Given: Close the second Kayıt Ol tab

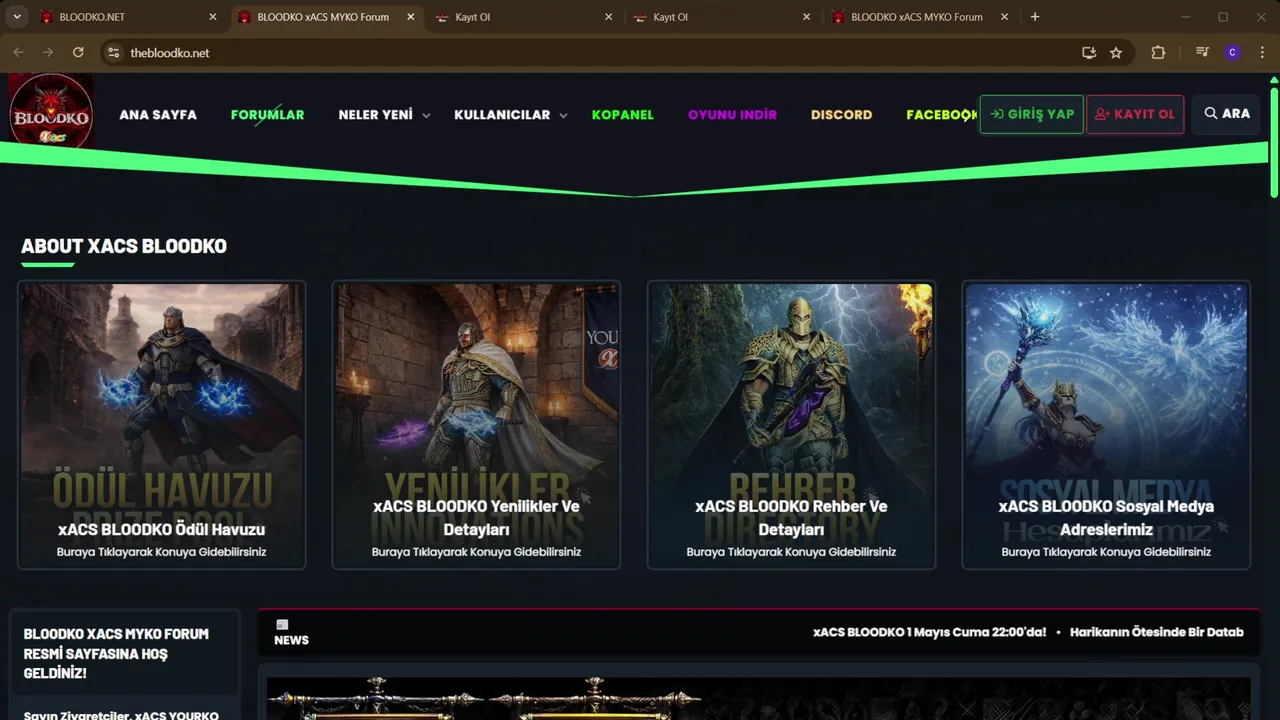Looking at the screenshot, I should tap(806, 17).
